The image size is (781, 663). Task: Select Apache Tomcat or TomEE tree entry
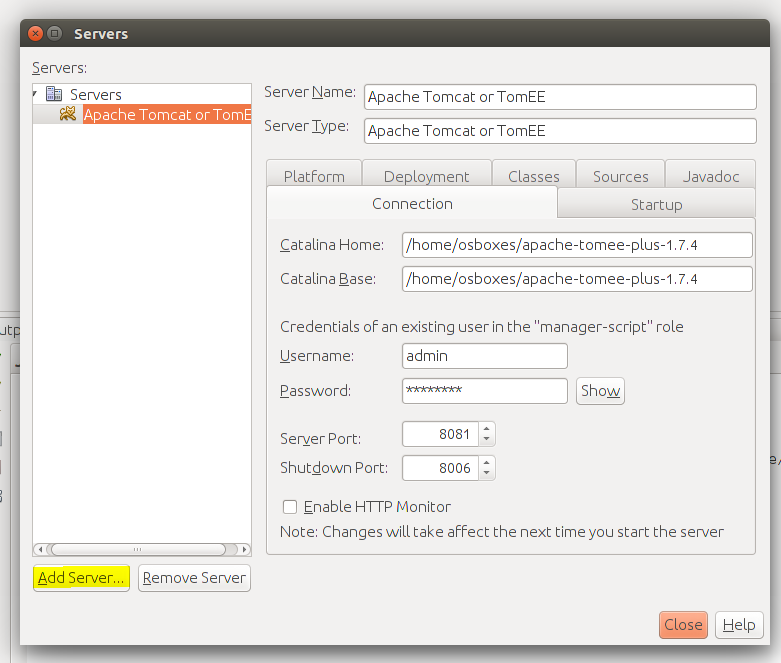click(x=167, y=115)
